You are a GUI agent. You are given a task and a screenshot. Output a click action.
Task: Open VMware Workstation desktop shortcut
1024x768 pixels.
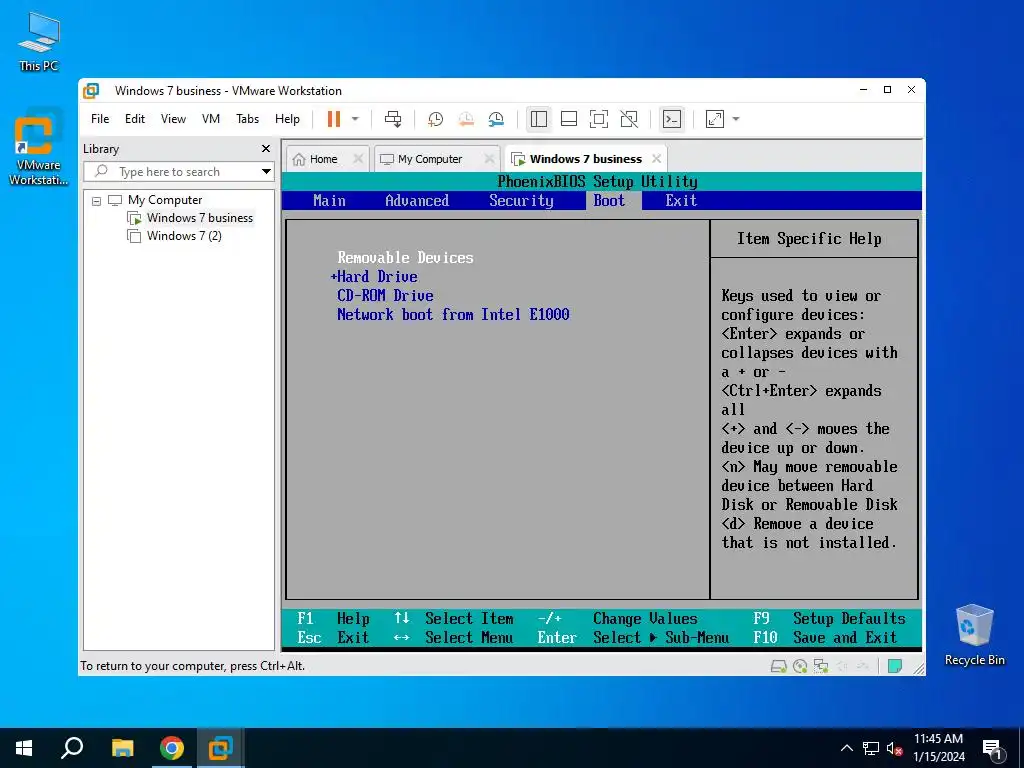(39, 148)
